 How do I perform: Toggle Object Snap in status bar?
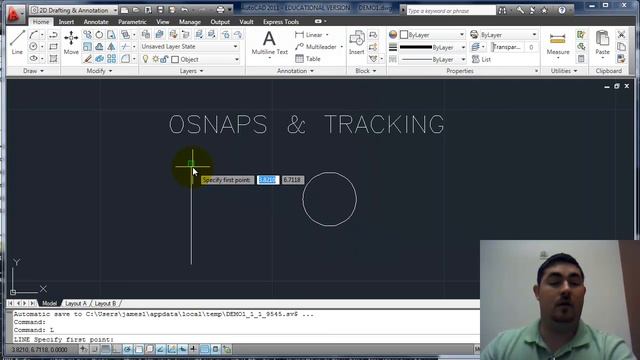139,349
